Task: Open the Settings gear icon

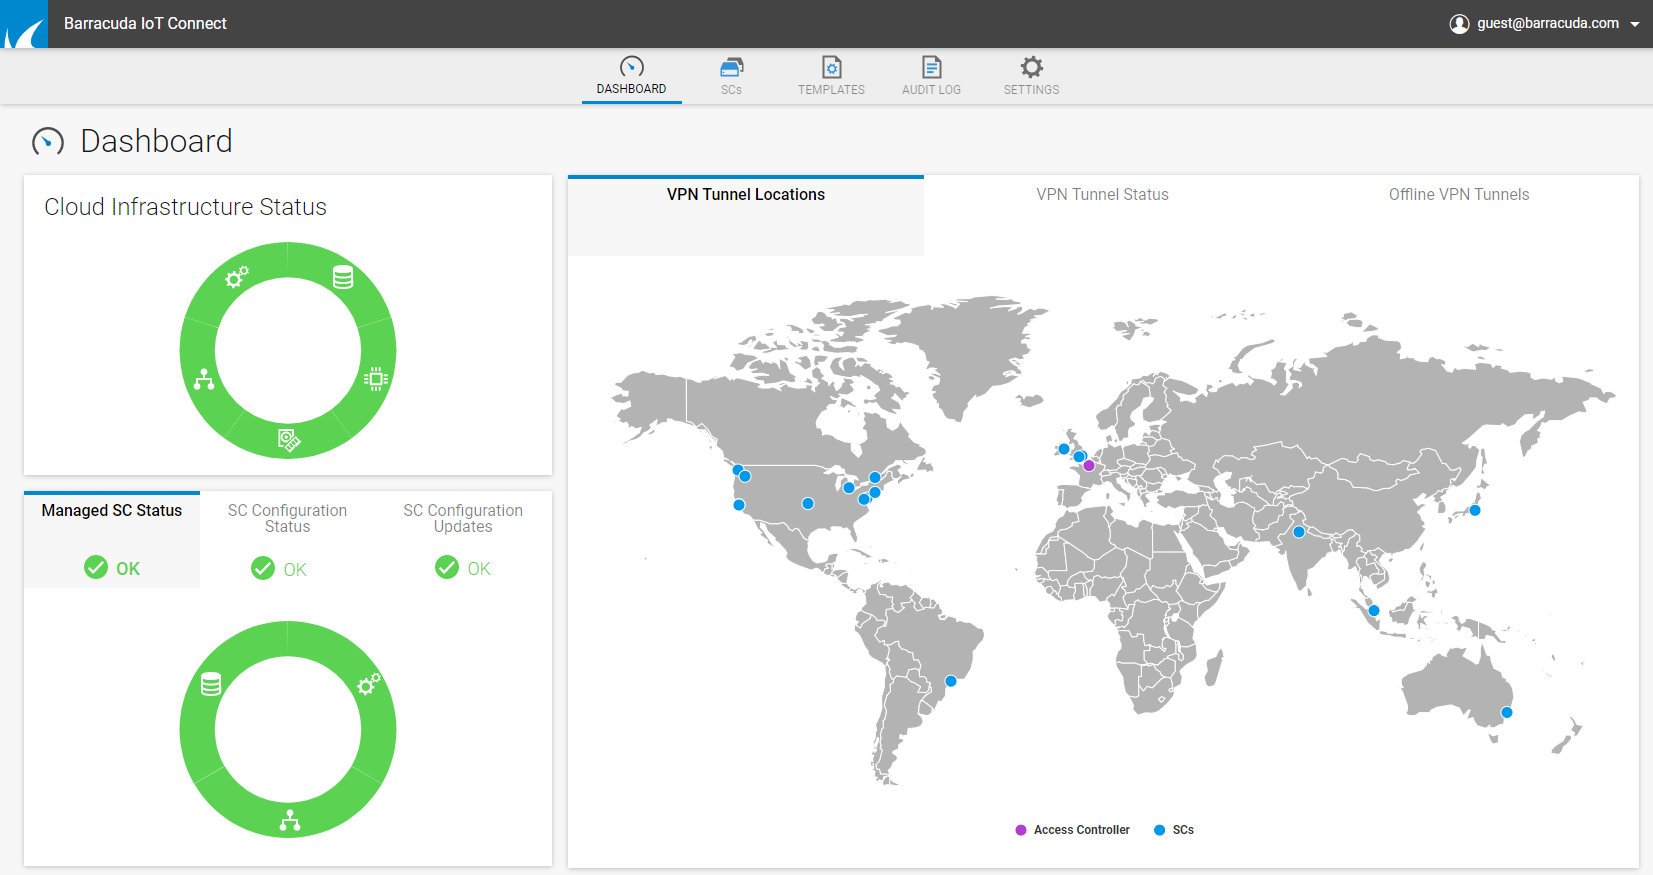Action: click(1031, 67)
